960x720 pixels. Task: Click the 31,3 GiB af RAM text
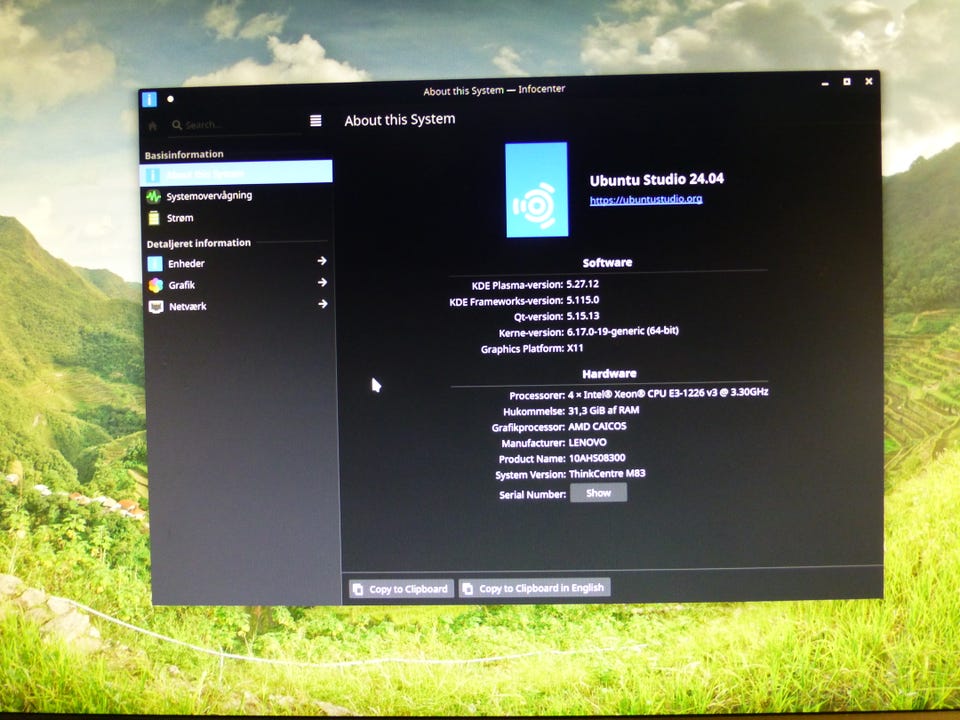604,410
